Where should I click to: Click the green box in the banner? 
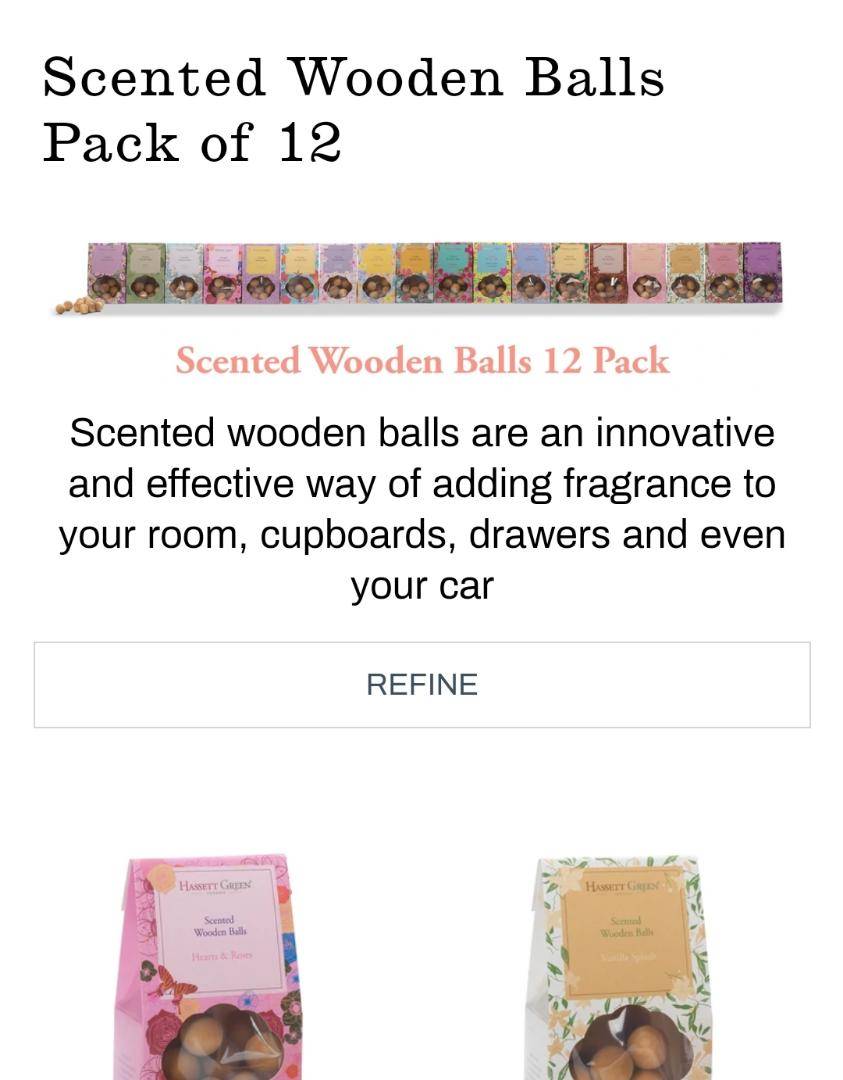tap(146, 273)
